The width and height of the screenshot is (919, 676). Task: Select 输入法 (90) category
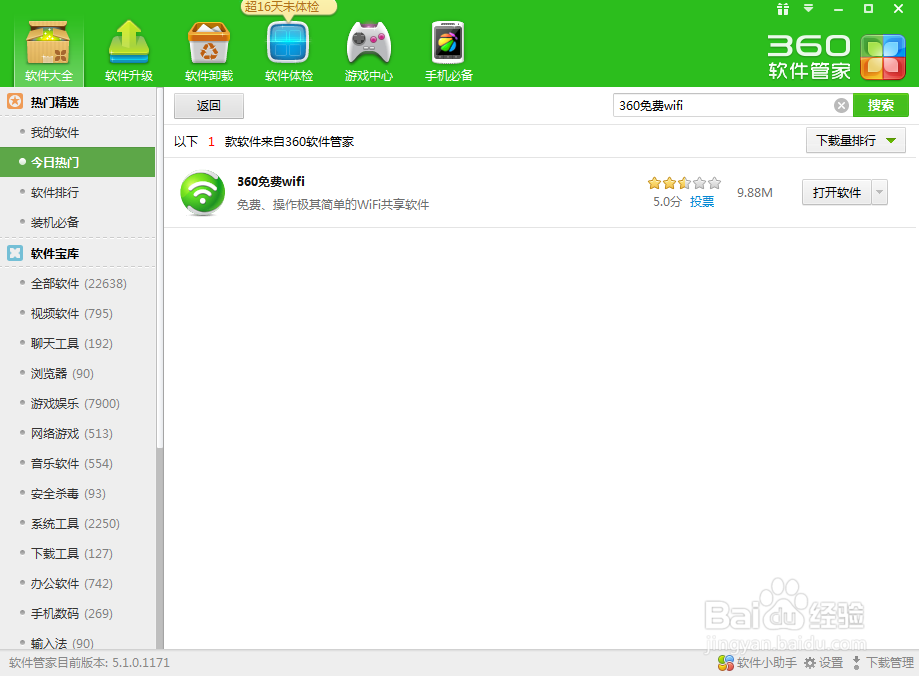click(x=77, y=642)
